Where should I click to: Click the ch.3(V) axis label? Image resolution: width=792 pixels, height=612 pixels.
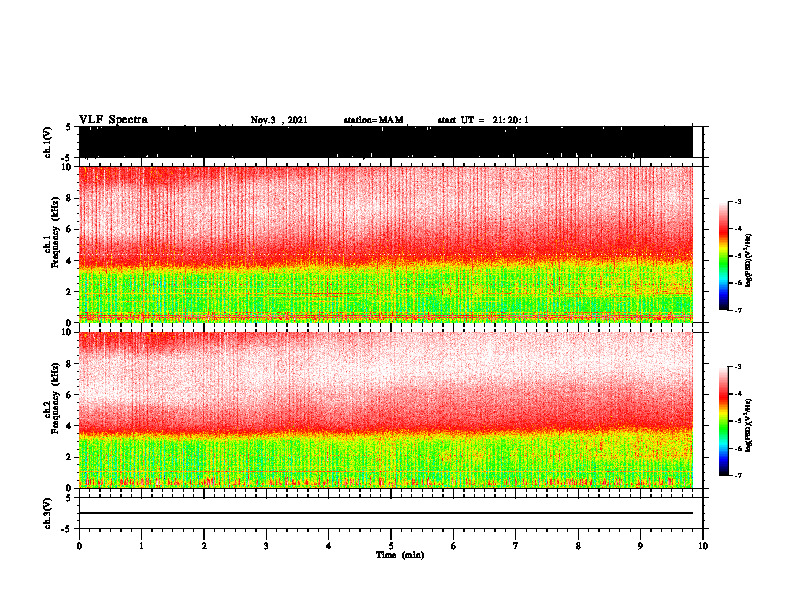point(48,513)
